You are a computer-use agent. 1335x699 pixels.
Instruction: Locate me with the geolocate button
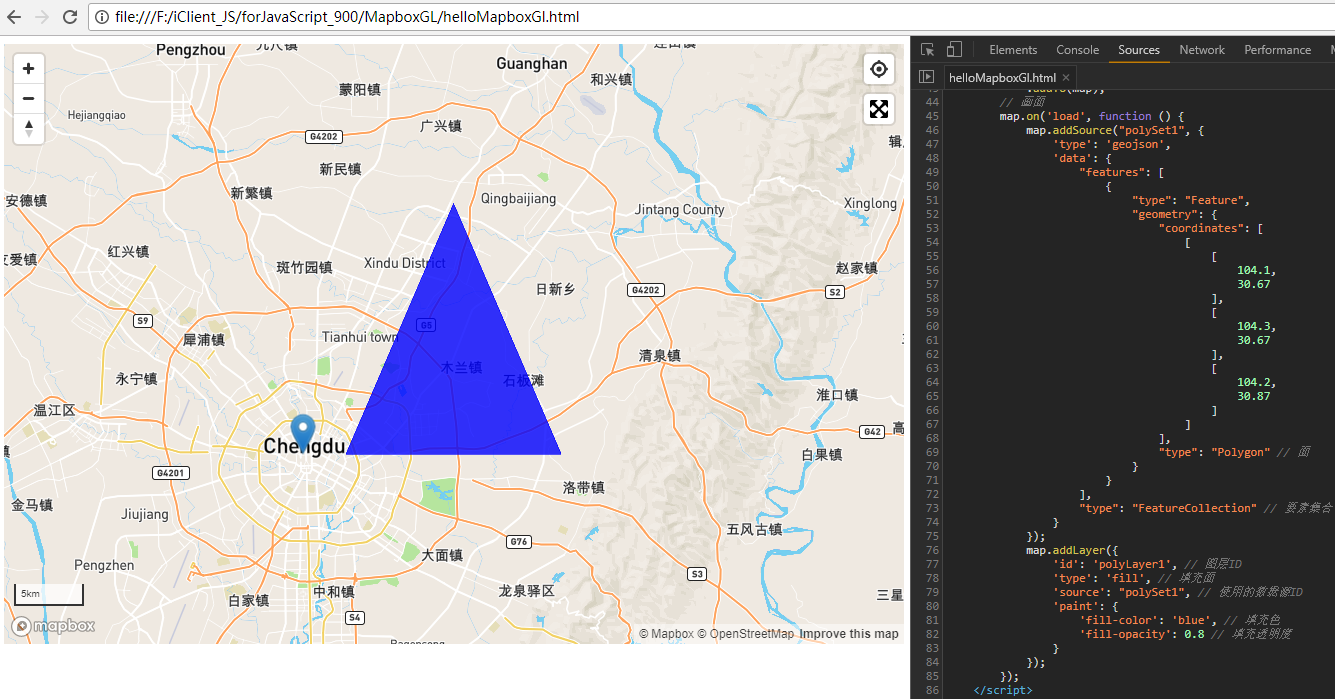879,69
